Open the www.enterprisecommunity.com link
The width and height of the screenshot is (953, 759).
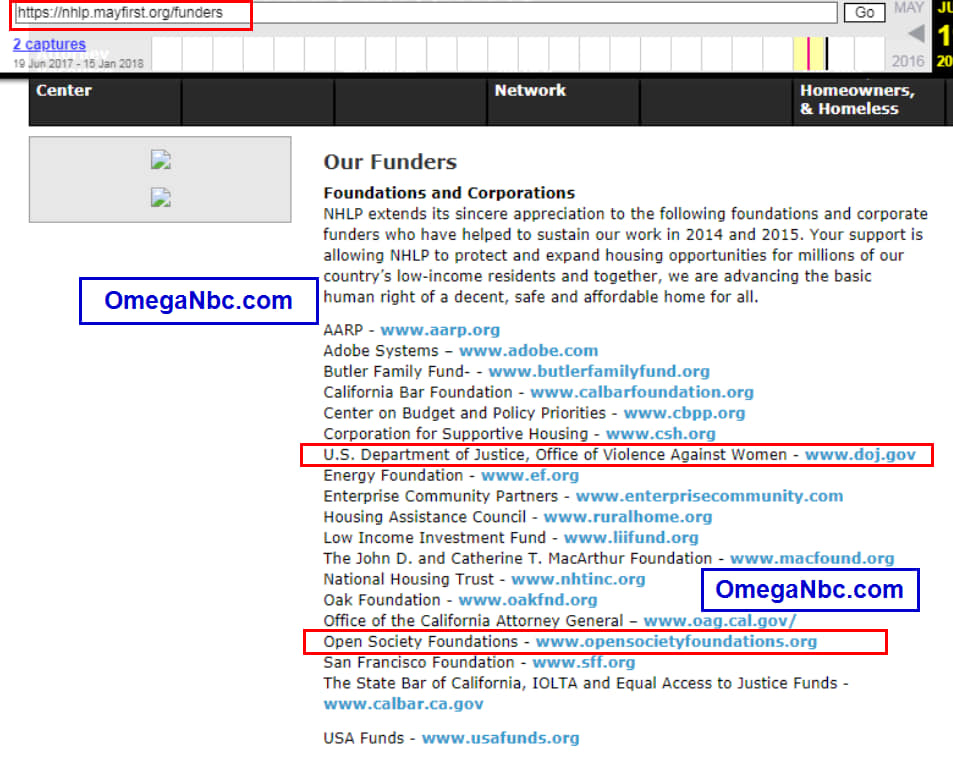pyautogui.click(x=709, y=496)
